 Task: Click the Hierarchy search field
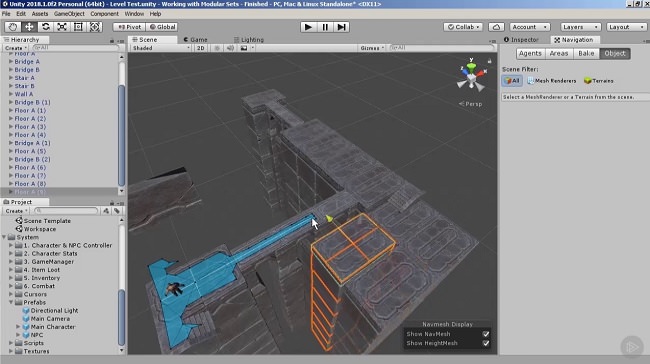click(x=75, y=48)
